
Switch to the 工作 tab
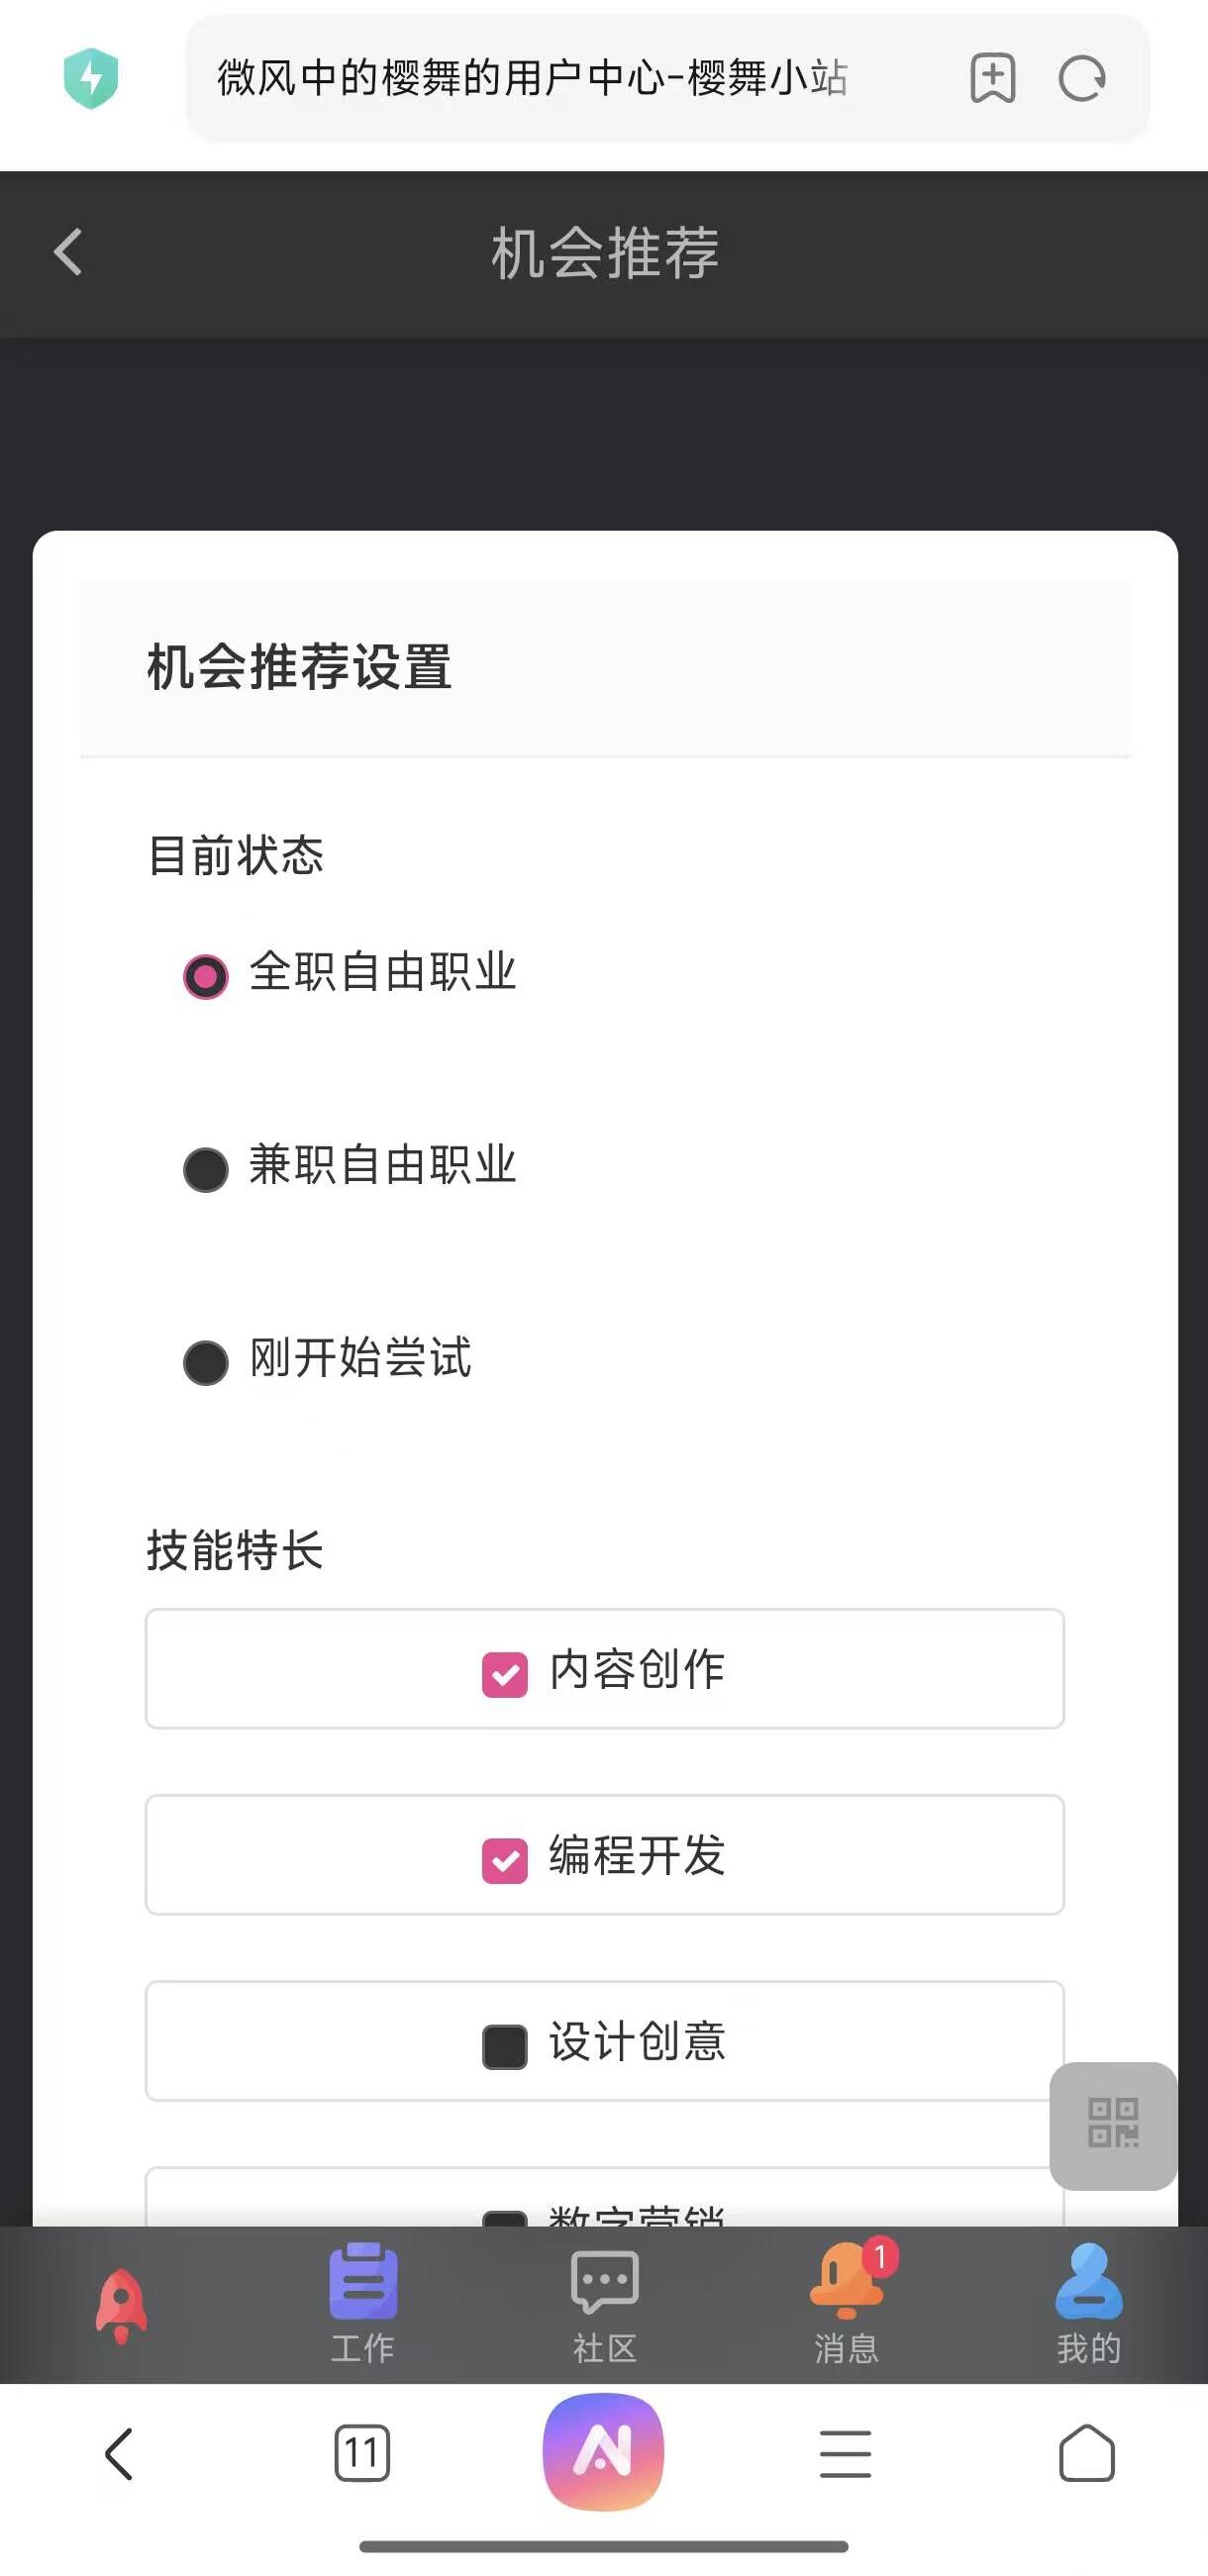pyautogui.click(x=363, y=2302)
